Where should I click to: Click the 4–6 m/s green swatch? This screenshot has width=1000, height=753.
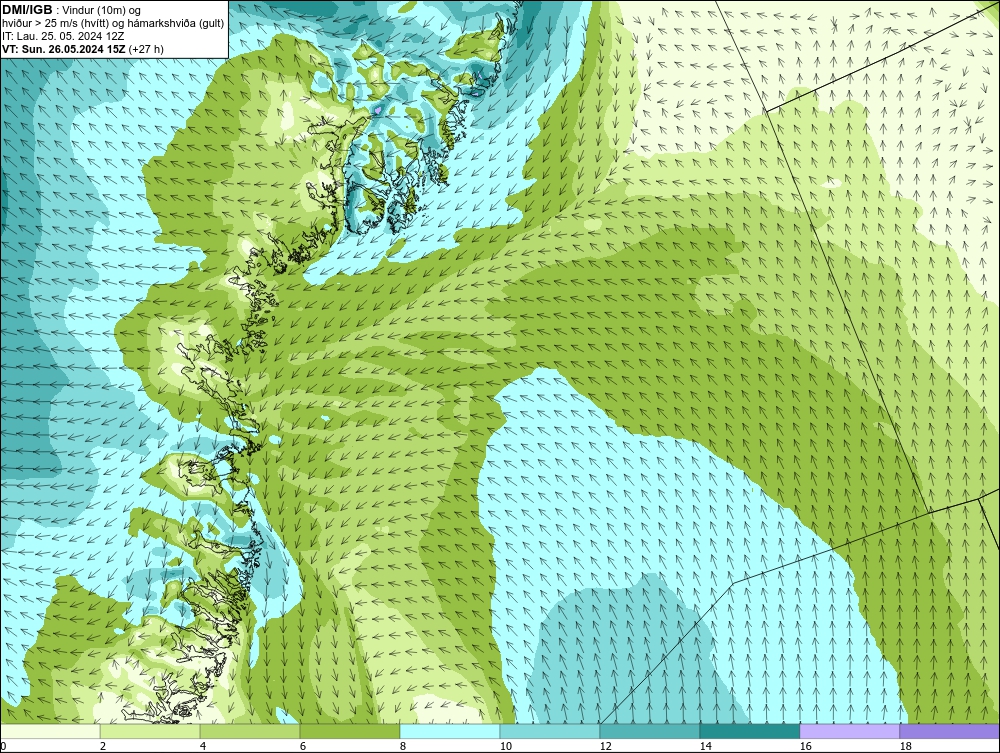click(250, 731)
